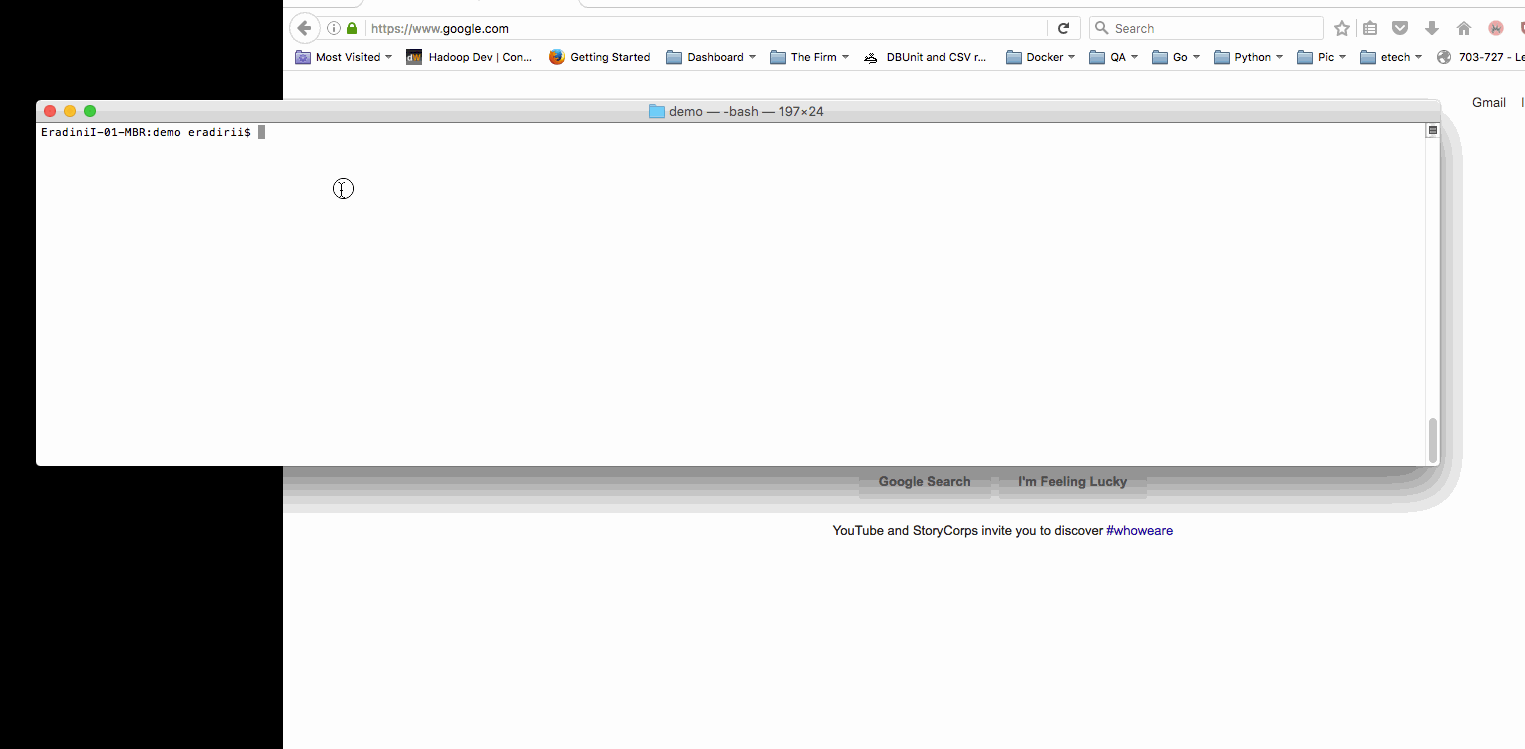Save the page to Pocket
The height and width of the screenshot is (749, 1525).
click(1401, 28)
